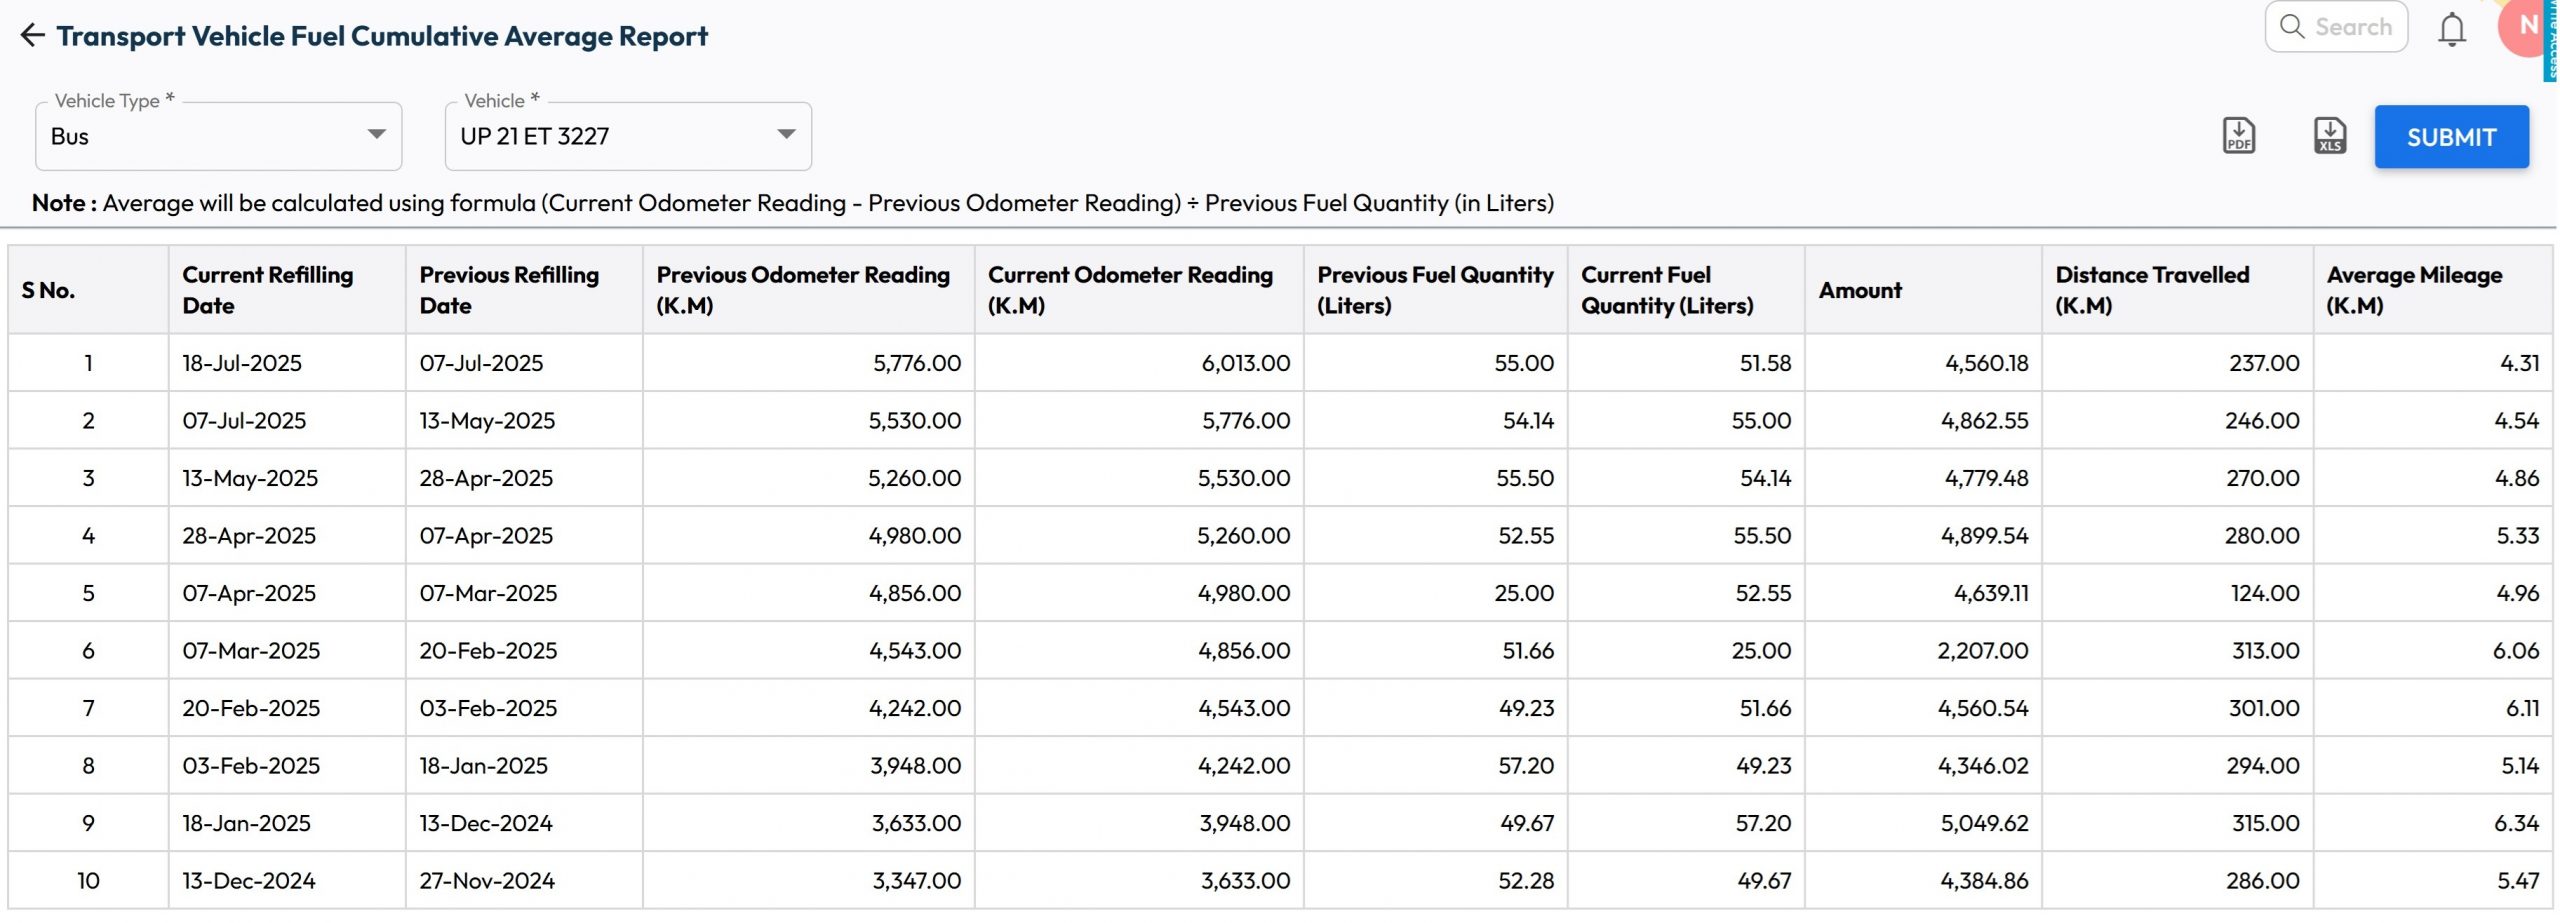The height and width of the screenshot is (923, 2560).
Task: Click the search magnifier icon
Action: [x=2291, y=27]
